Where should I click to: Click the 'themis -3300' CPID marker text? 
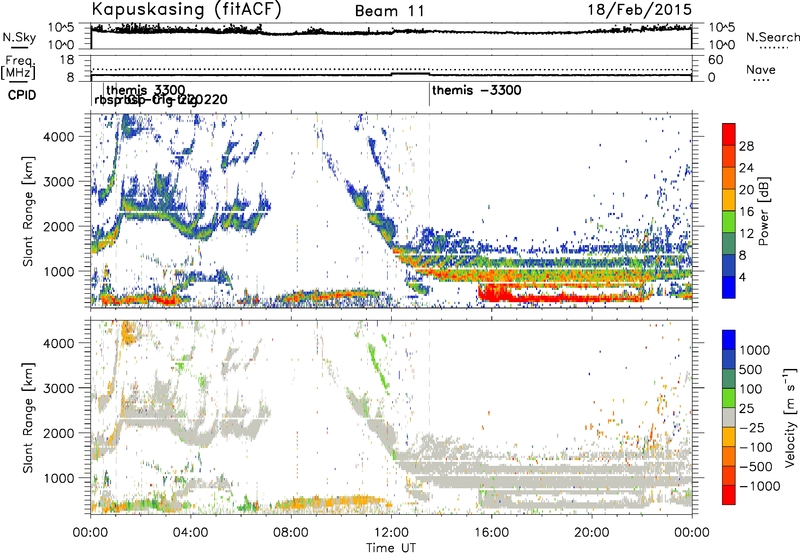point(477,90)
